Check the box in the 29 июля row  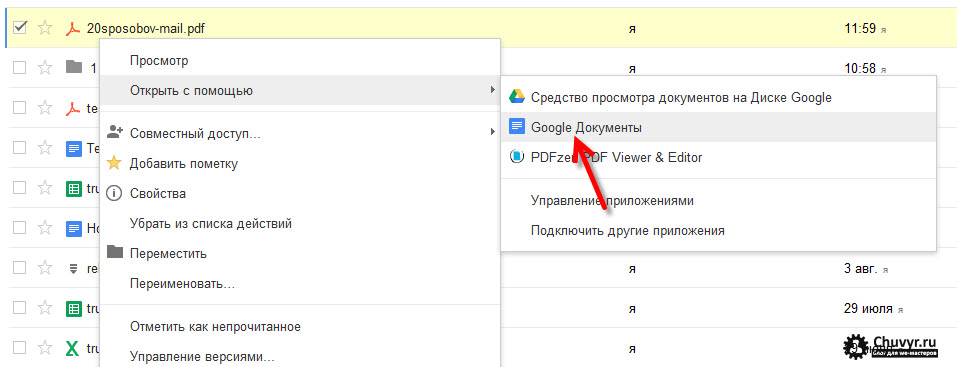(20, 308)
